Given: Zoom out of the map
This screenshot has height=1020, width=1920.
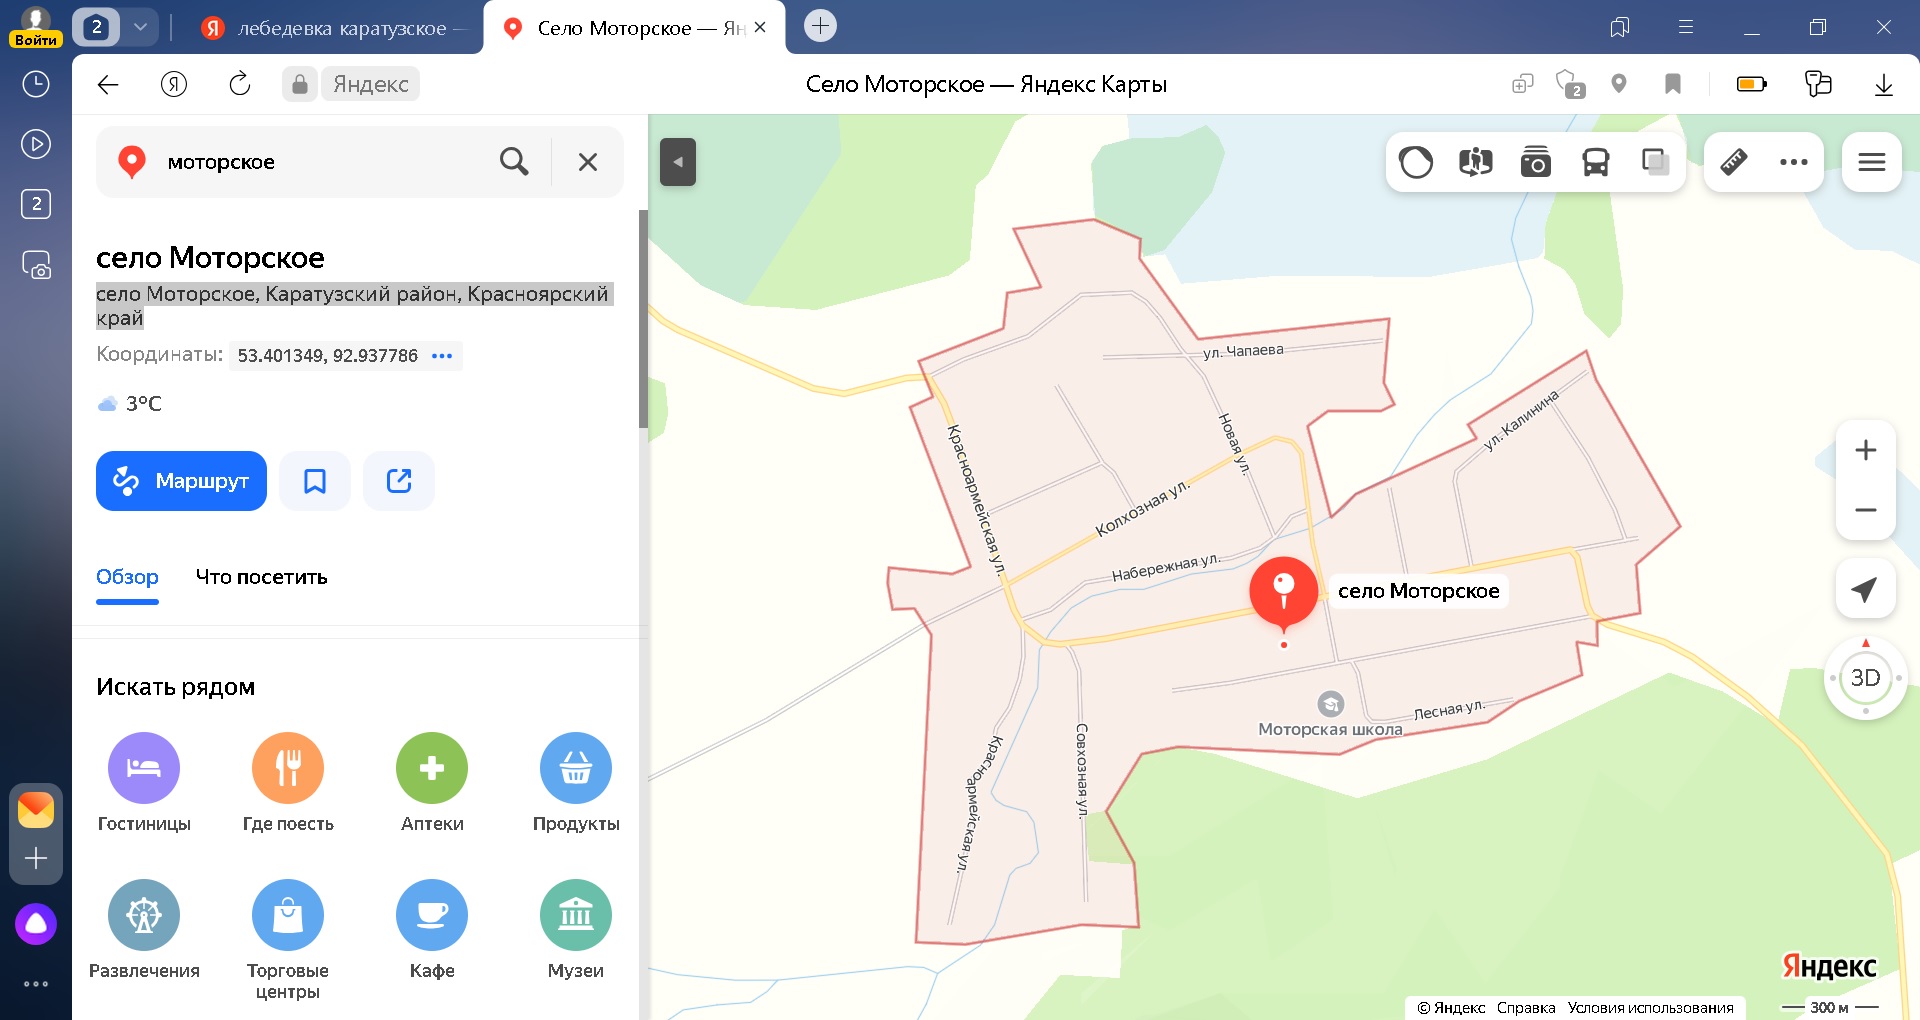Looking at the screenshot, I should (1866, 510).
